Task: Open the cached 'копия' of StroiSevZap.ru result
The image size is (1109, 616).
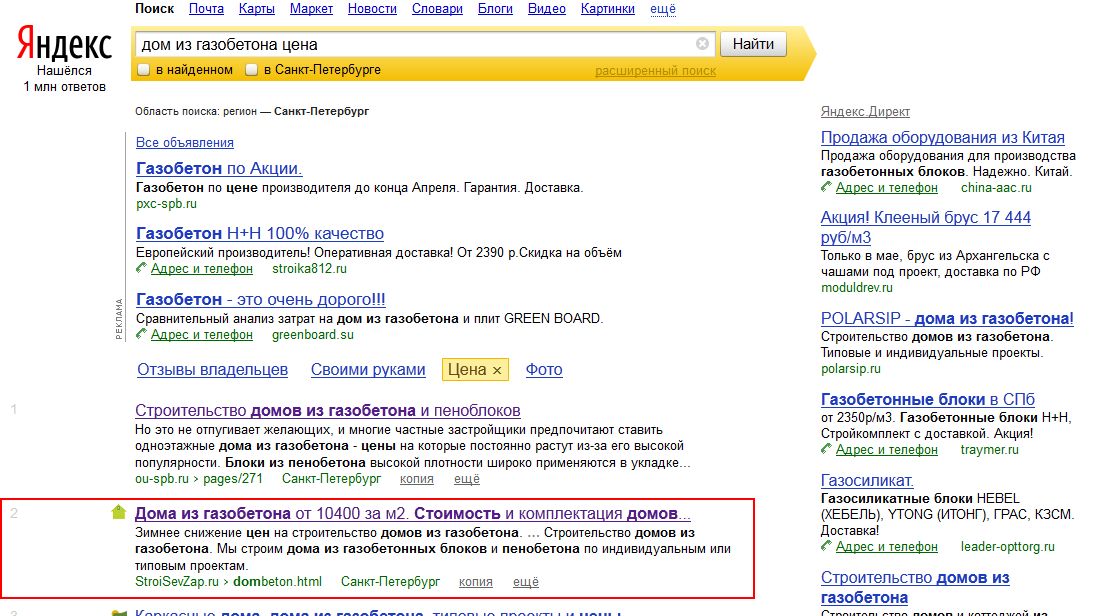Action: (475, 581)
